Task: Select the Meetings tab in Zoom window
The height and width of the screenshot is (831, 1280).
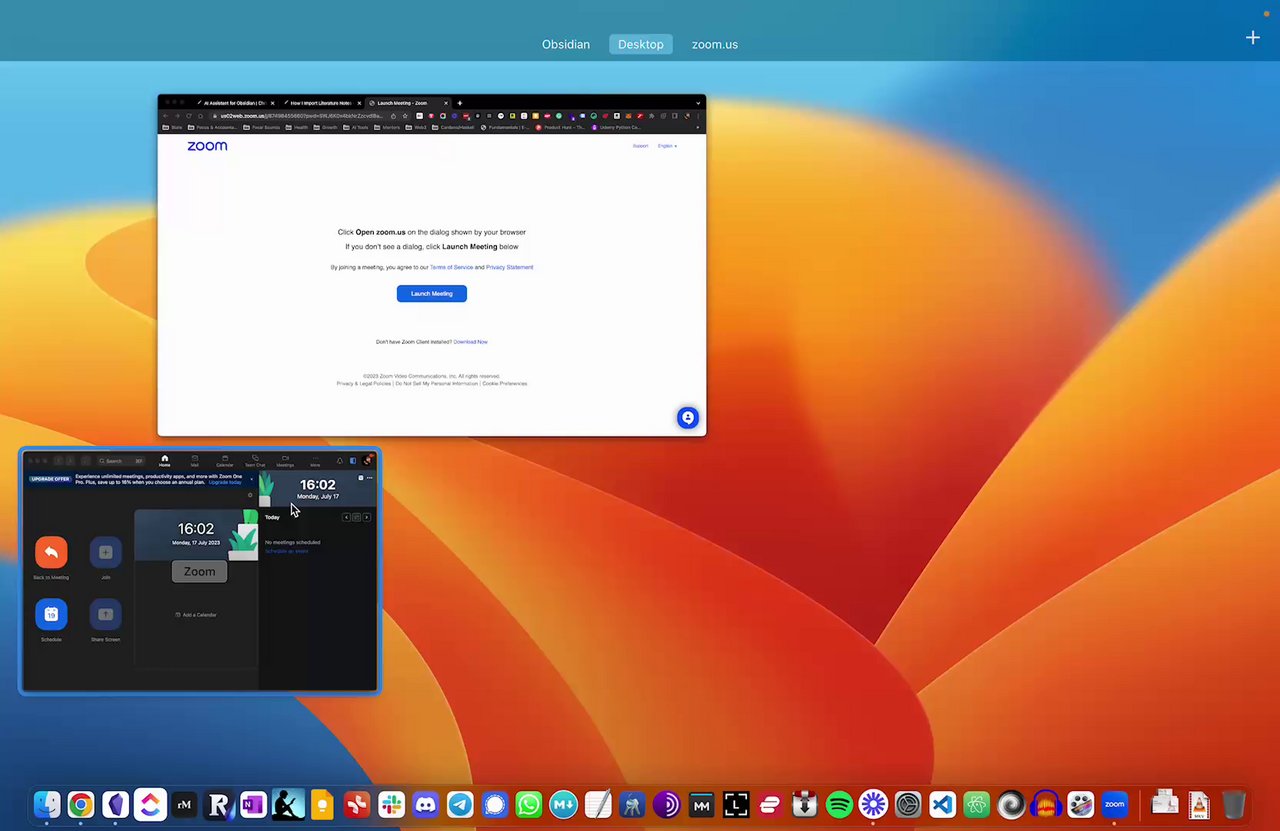Action: click(x=285, y=461)
